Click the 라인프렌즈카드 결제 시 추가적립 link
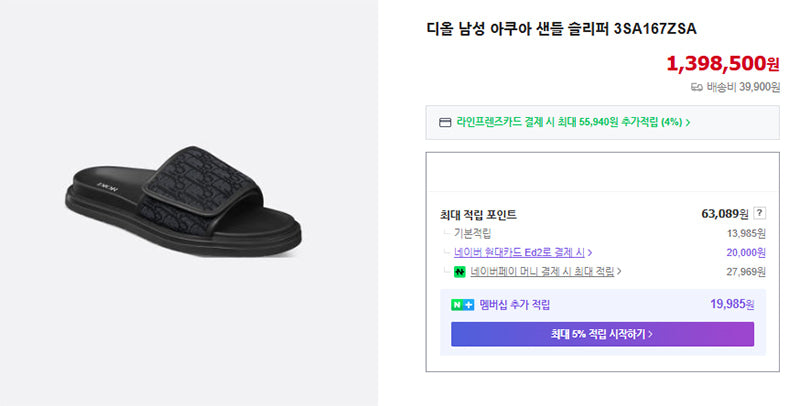 (x=569, y=122)
